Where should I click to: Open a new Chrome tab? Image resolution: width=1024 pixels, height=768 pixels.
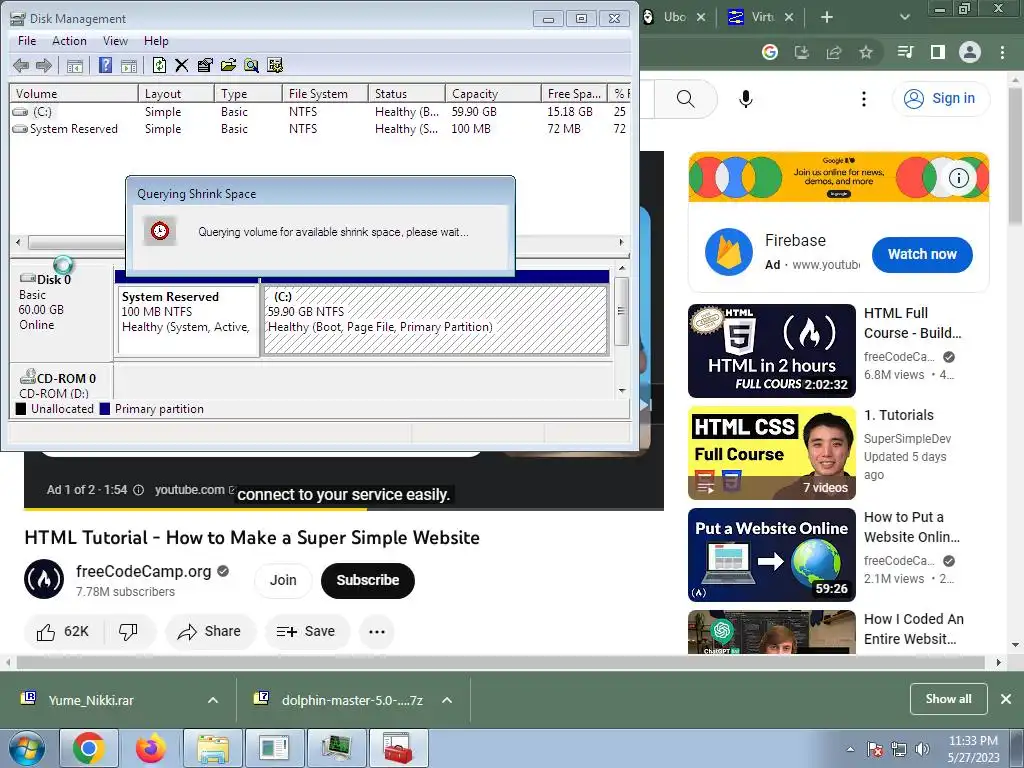point(827,17)
